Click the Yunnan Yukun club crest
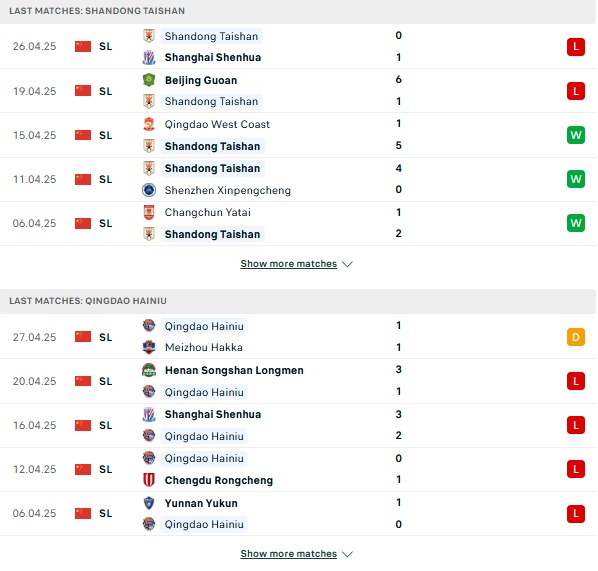This screenshot has width=598, height=571. click(149, 503)
